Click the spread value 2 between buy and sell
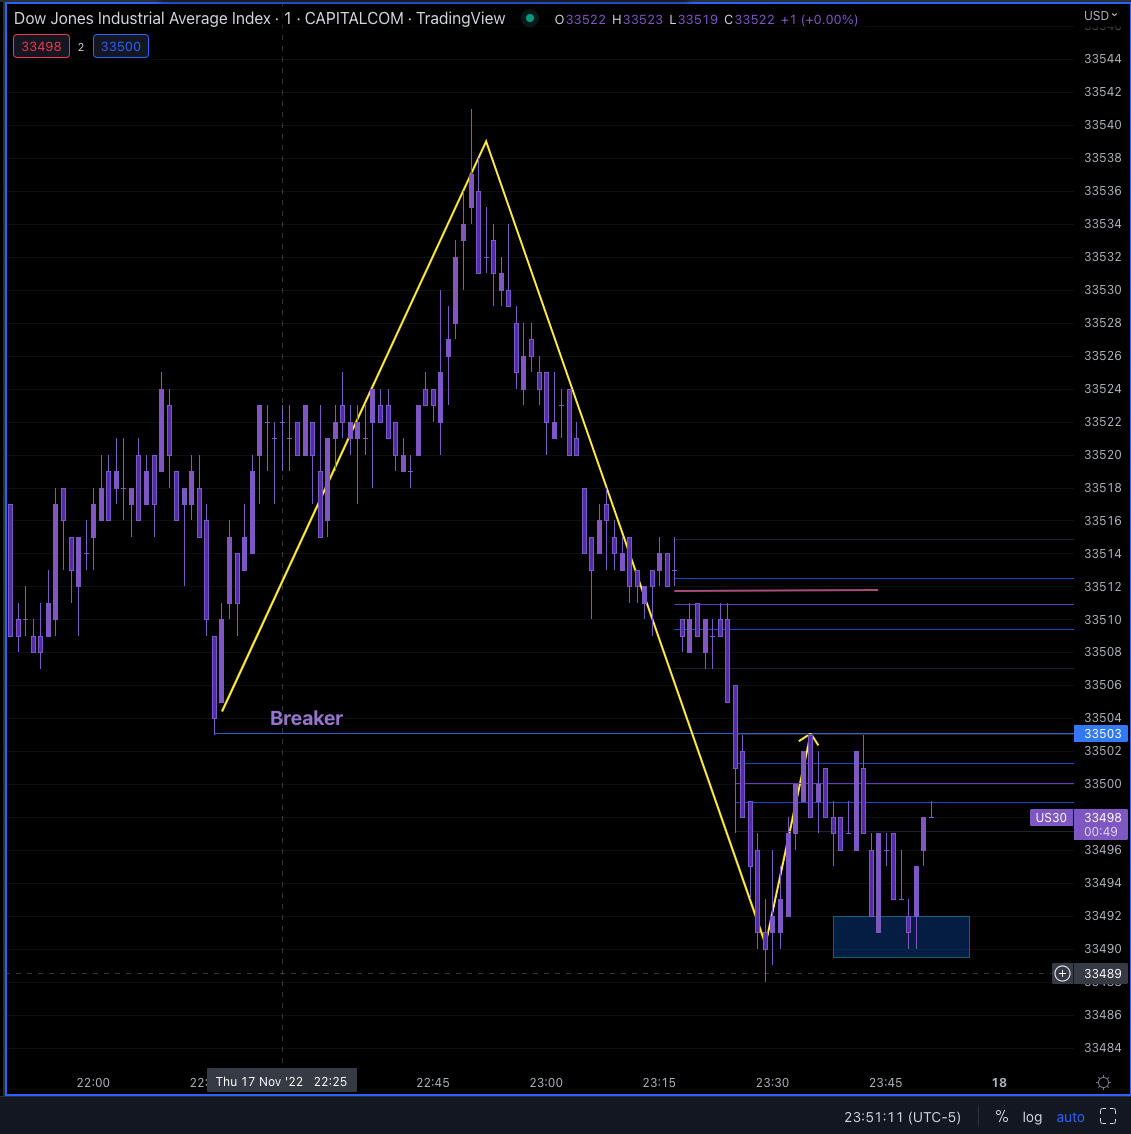Image resolution: width=1131 pixels, height=1134 pixels. coord(81,46)
